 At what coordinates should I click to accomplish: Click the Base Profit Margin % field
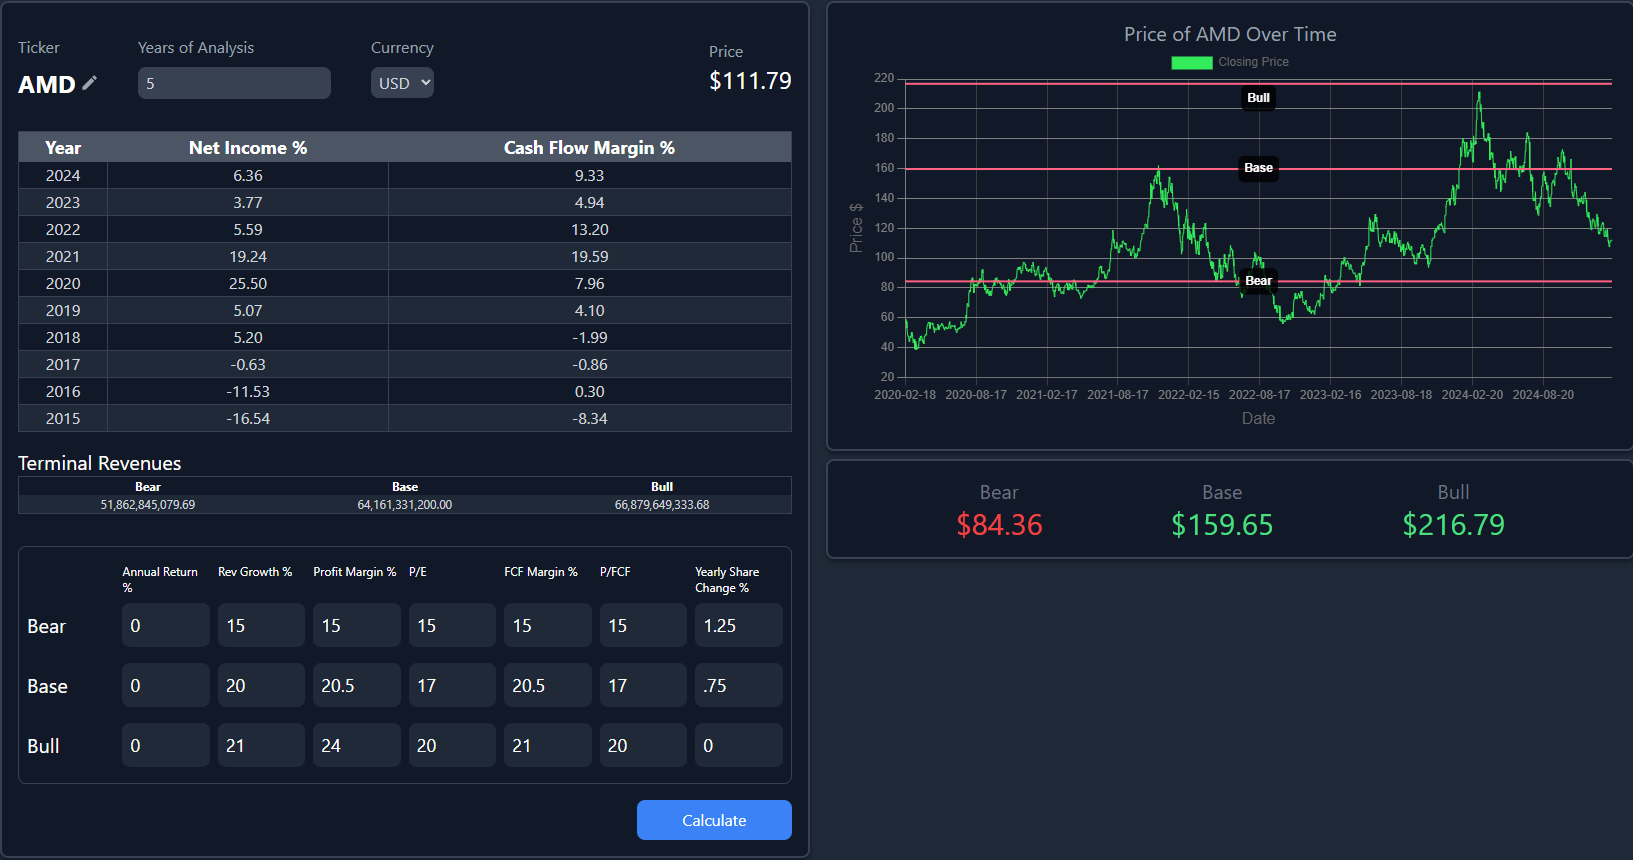point(356,685)
